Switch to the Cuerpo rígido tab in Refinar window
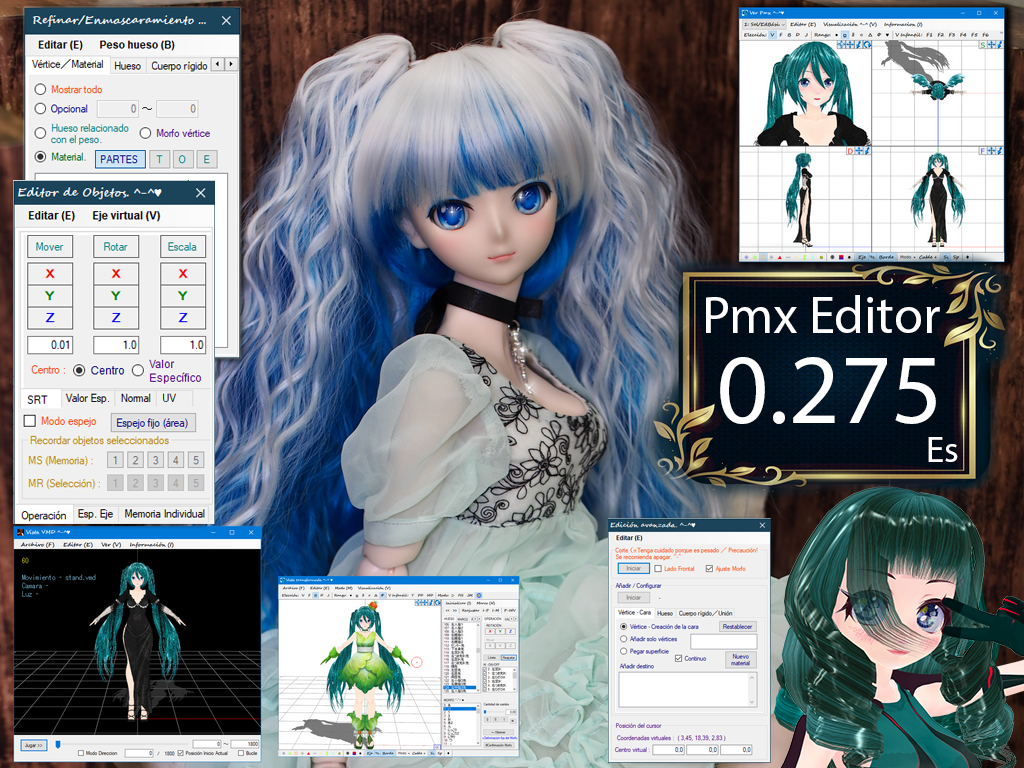This screenshot has height=768, width=1024. click(x=179, y=65)
